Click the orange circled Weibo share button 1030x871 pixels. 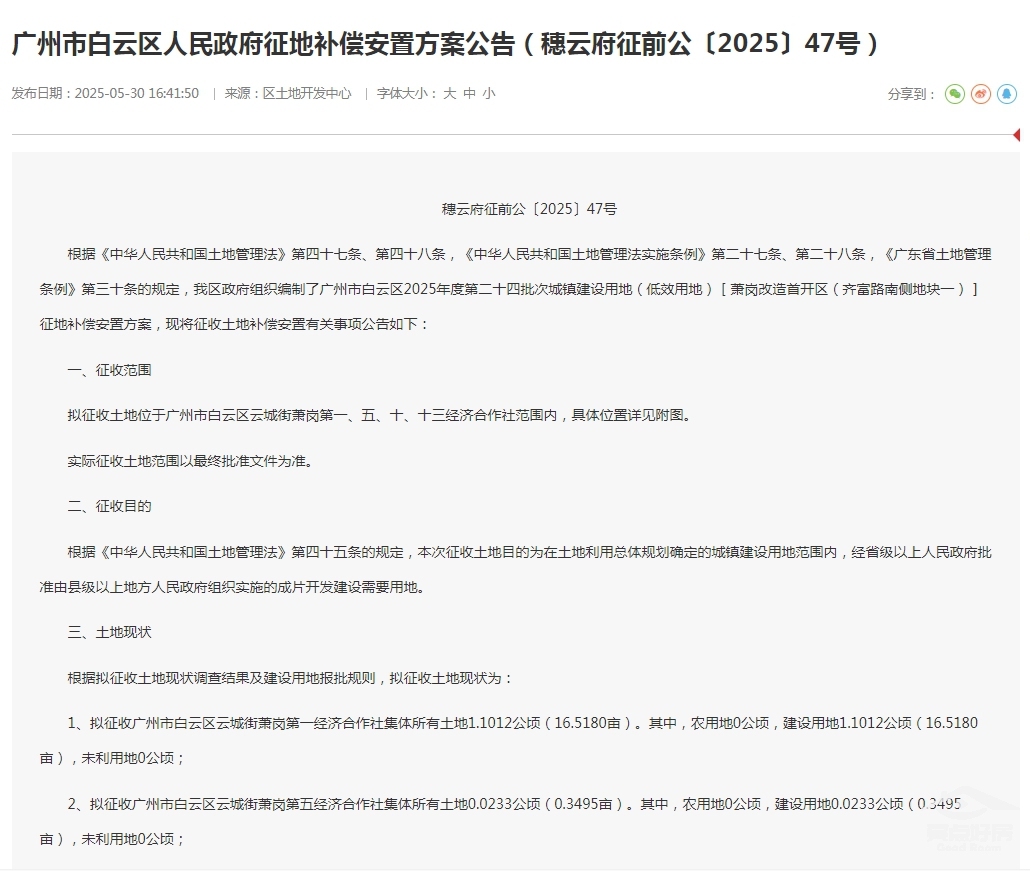tap(980, 94)
